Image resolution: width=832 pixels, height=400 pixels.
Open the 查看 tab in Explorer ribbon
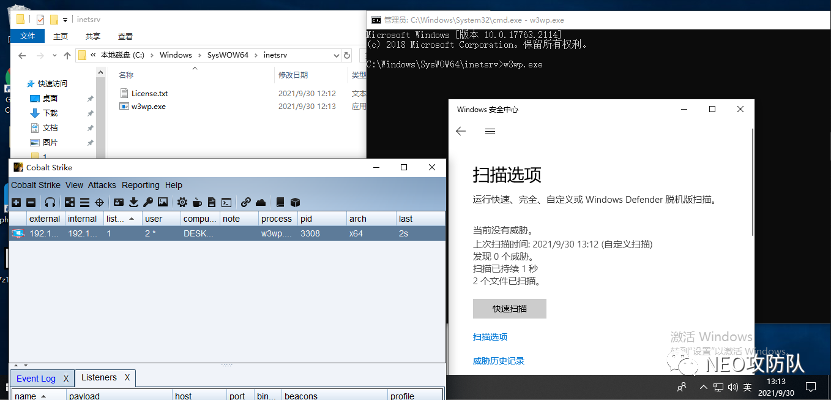[x=125, y=37]
